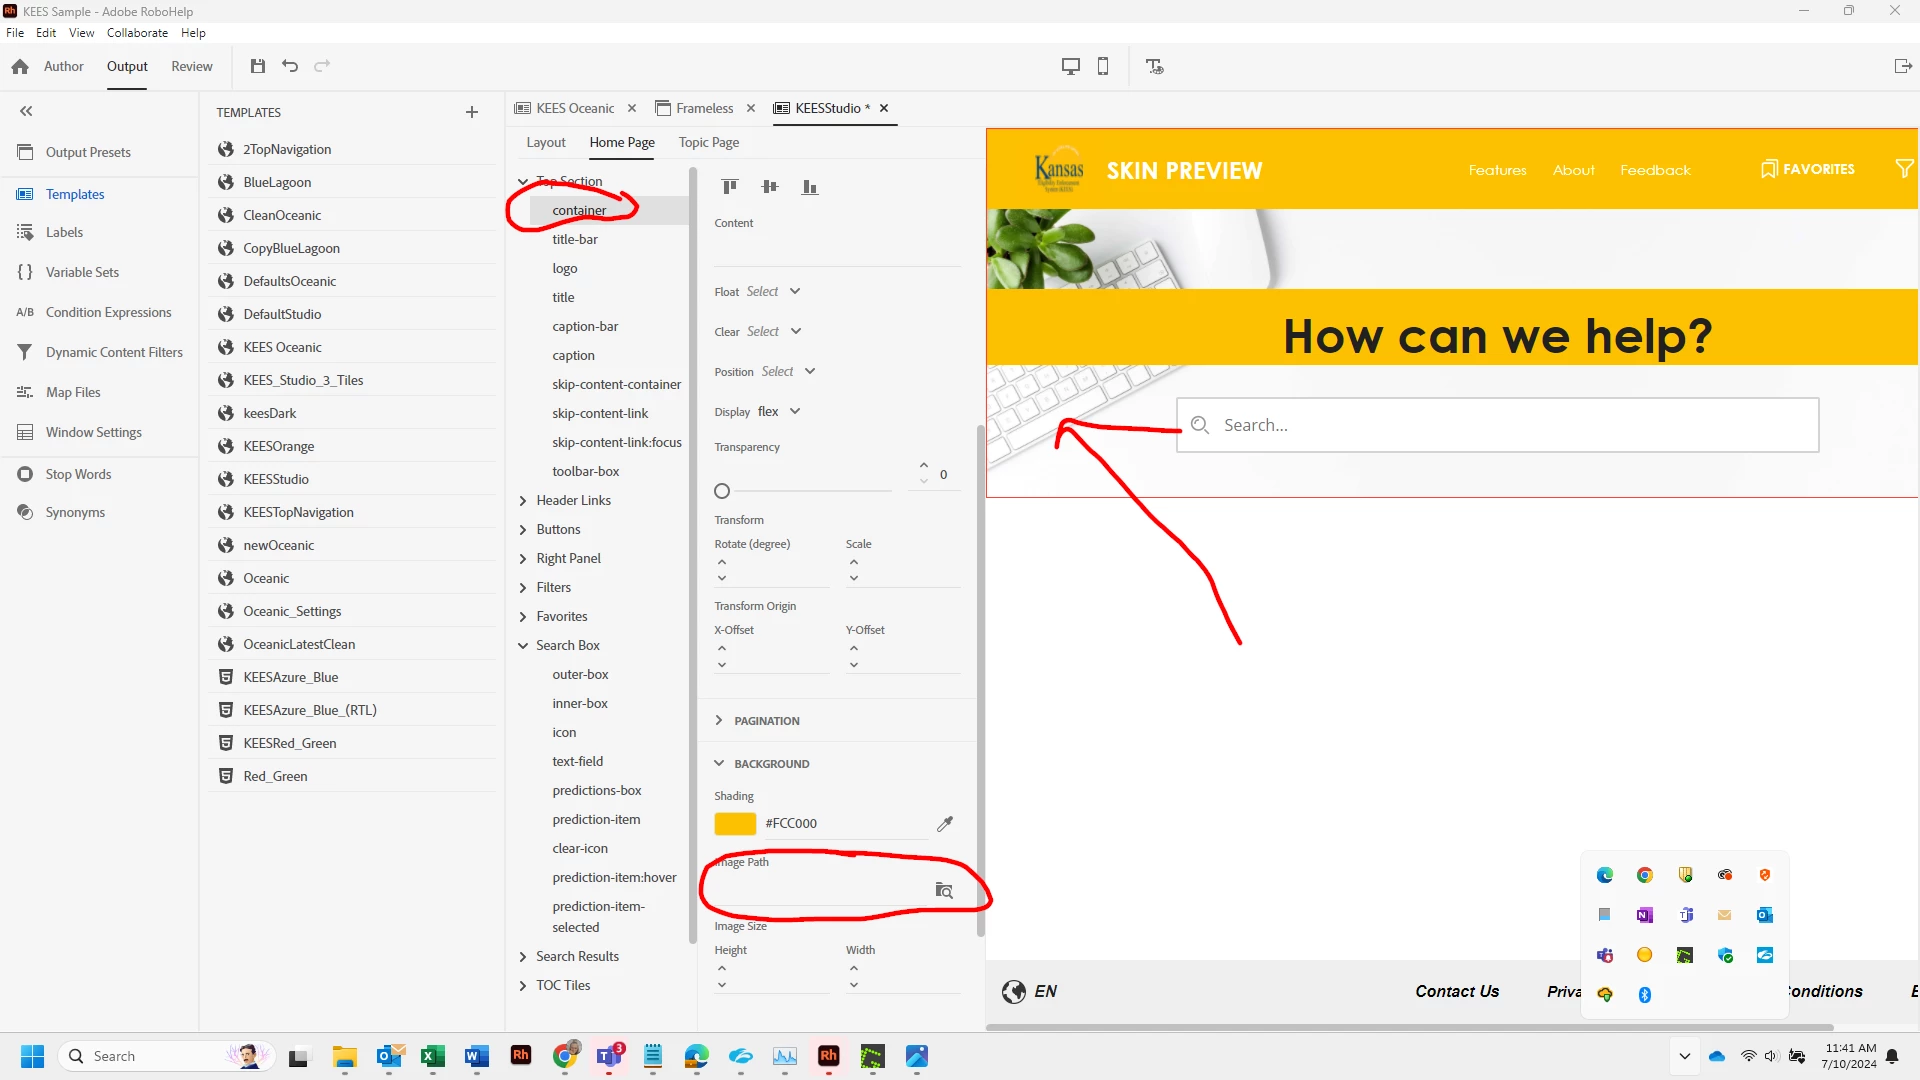Switch to mobile preview icon
The width and height of the screenshot is (1920, 1080).
tap(1103, 66)
